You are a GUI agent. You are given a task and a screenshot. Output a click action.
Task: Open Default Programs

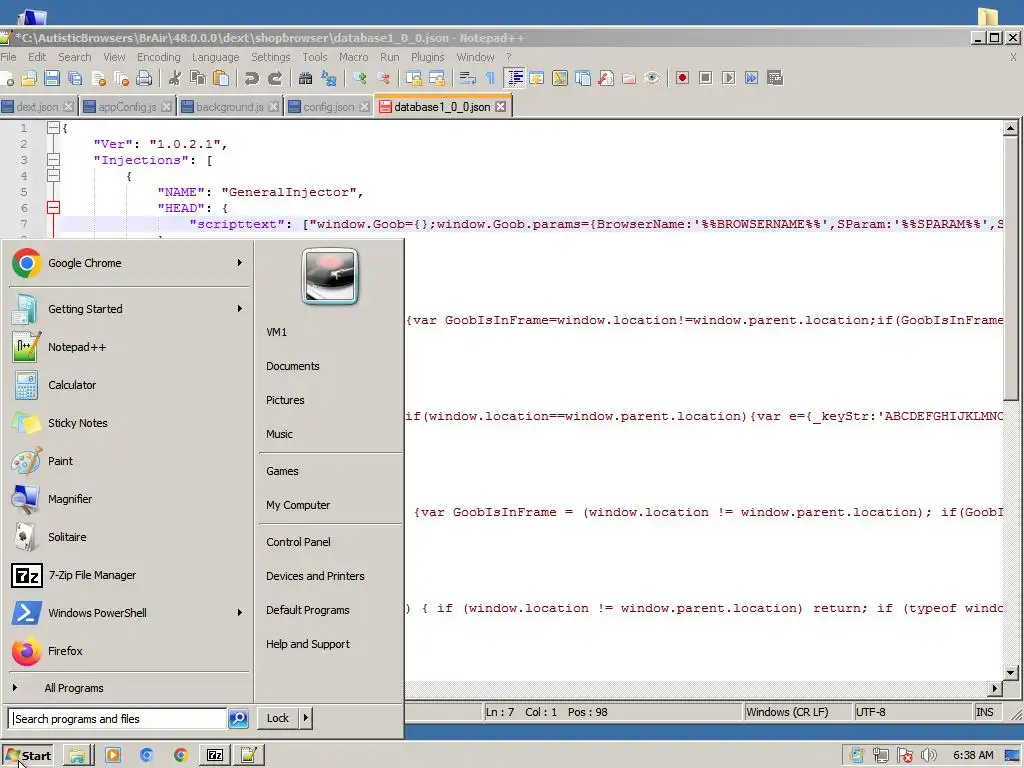(x=308, y=610)
